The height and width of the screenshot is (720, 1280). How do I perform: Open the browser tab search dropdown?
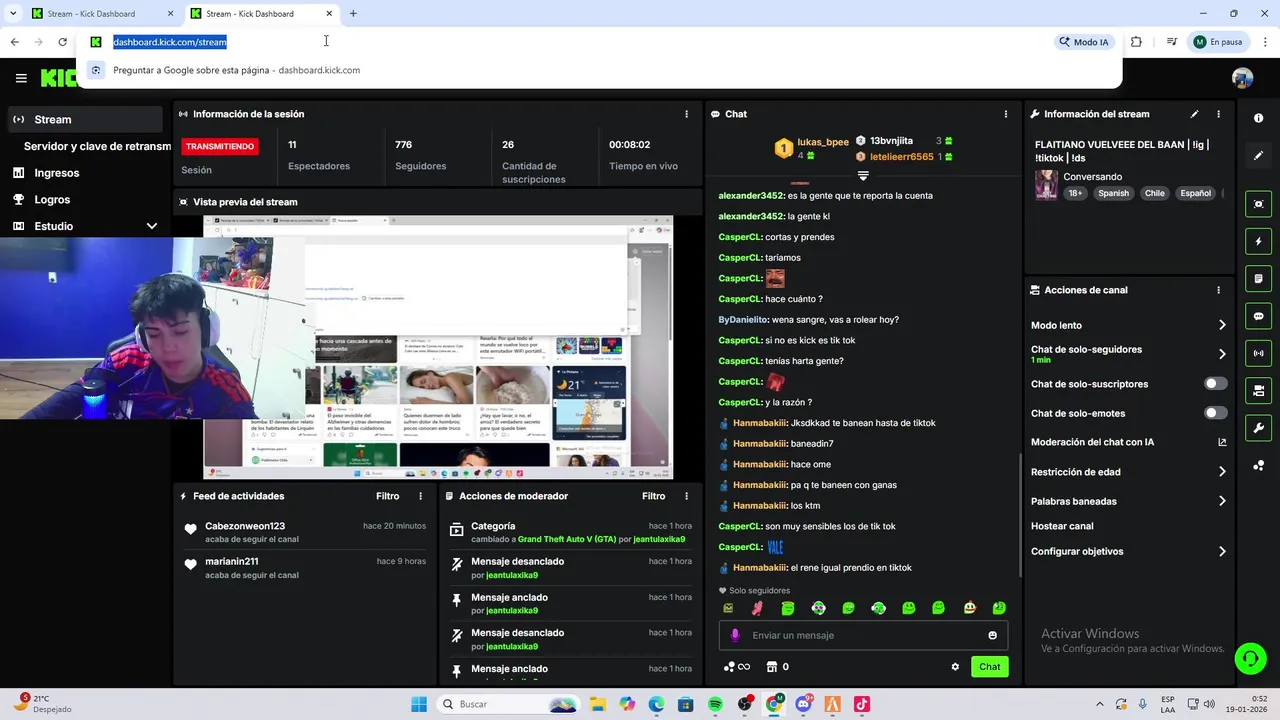pyautogui.click(x=13, y=14)
